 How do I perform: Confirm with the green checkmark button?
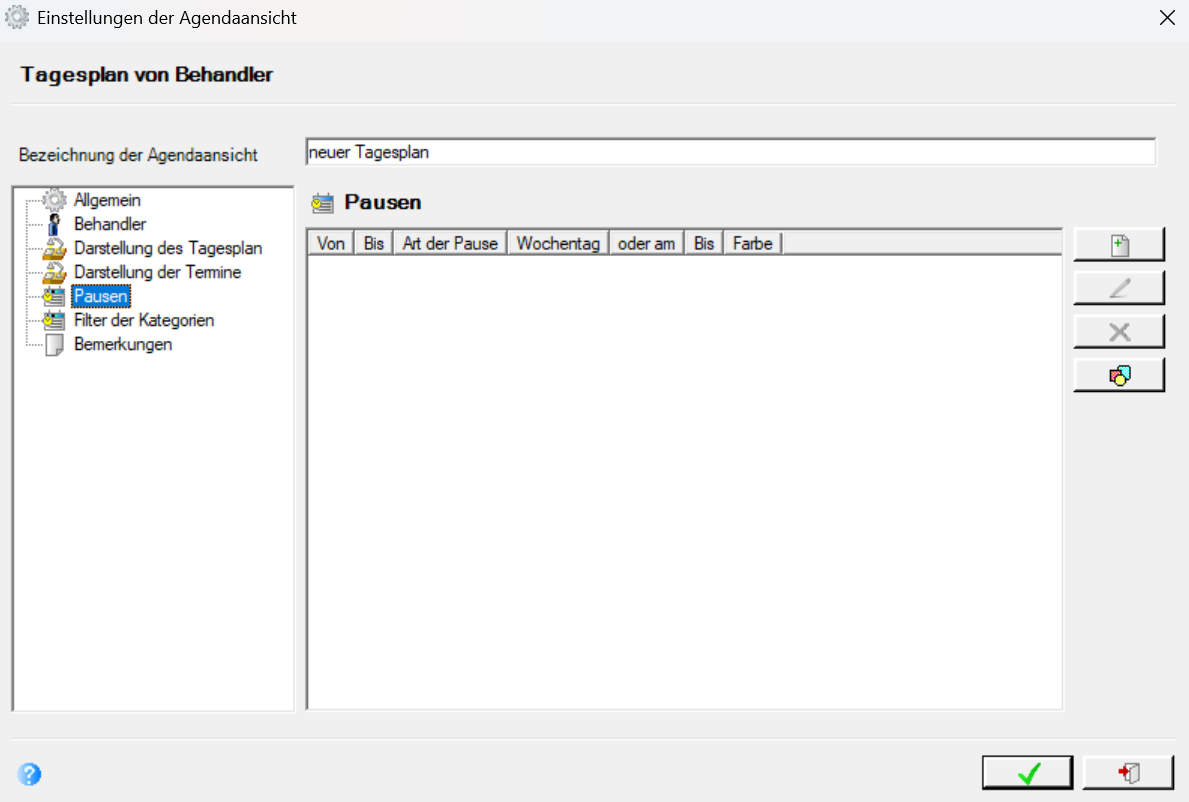click(1027, 772)
